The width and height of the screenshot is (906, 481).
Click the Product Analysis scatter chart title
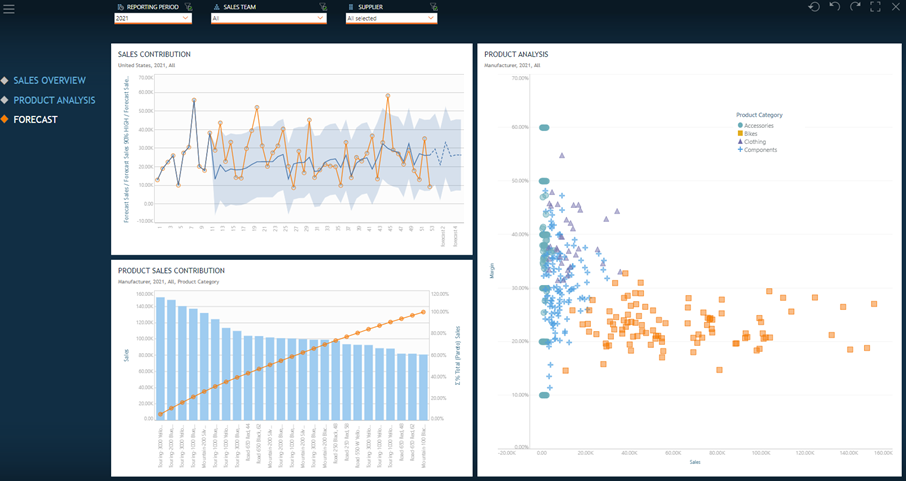(516, 54)
